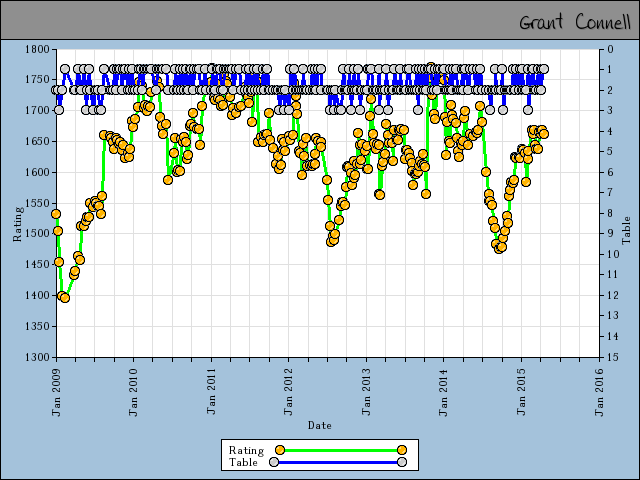Select the orange marker right of legend Rating line
Viewport: 640px width, 480px height.
point(402,450)
